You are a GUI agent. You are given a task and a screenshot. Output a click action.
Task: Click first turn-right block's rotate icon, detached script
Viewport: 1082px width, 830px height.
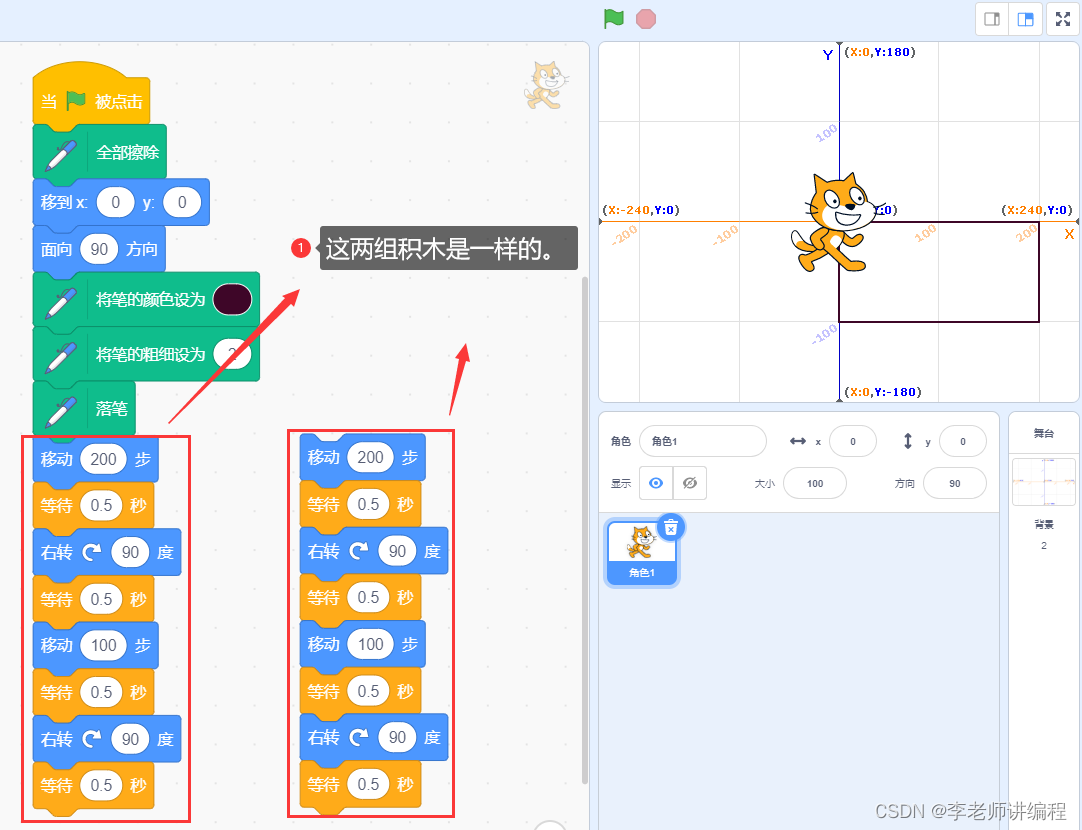pos(359,551)
